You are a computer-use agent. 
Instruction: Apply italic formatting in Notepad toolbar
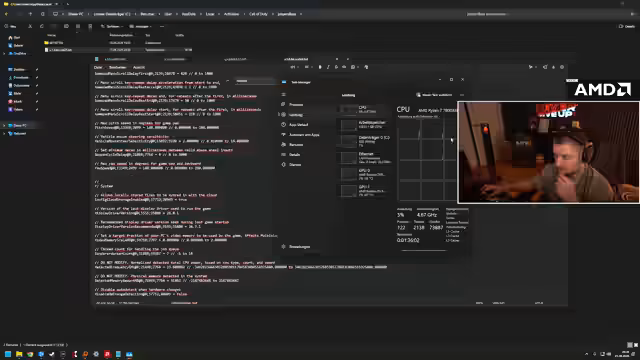click(328, 67)
